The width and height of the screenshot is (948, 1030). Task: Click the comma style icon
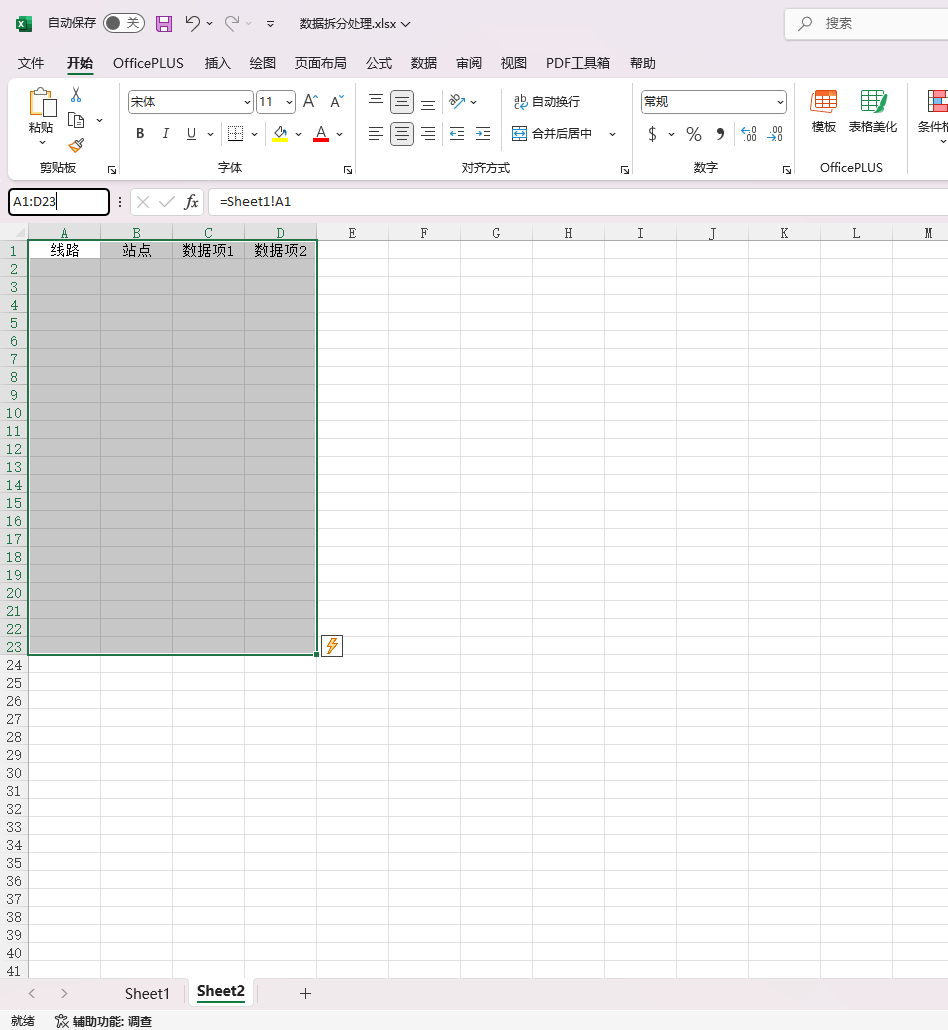coord(721,134)
